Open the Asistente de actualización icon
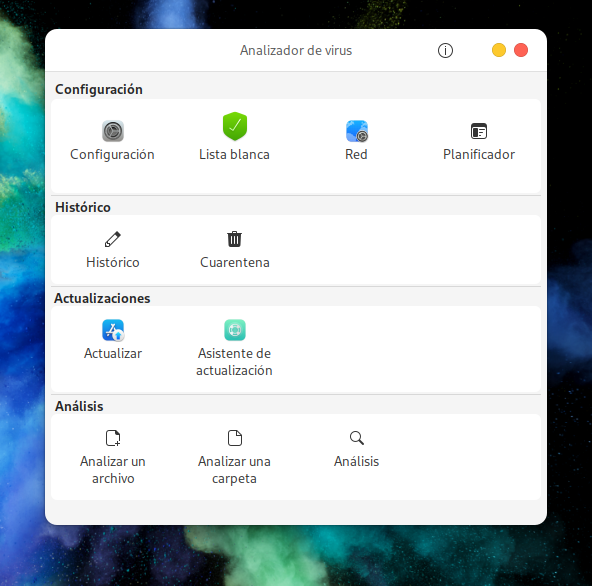This screenshot has height=586, width=592. [x=235, y=330]
